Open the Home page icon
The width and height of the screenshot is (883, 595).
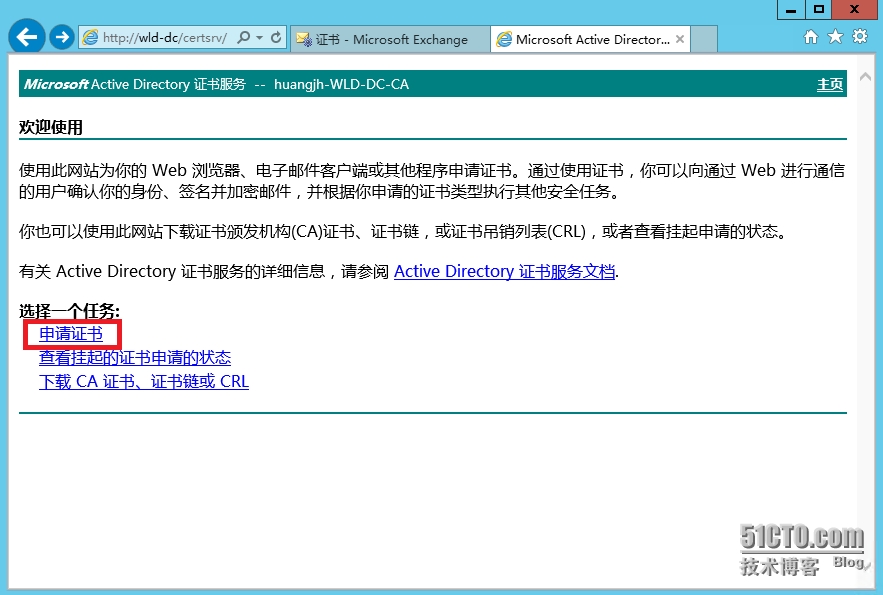pos(811,37)
